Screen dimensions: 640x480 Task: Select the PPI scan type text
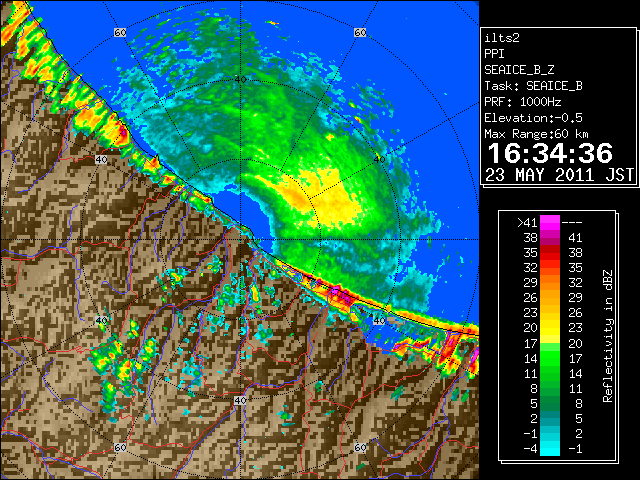point(494,54)
